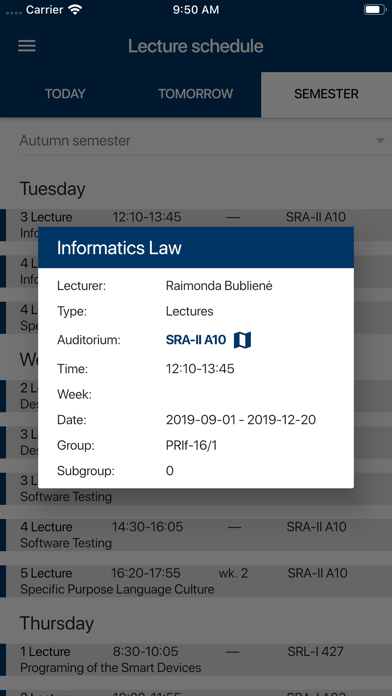Tap lecturer name Raimonda Bublienė
The height and width of the screenshot is (696, 392).
[x=219, y=286]
